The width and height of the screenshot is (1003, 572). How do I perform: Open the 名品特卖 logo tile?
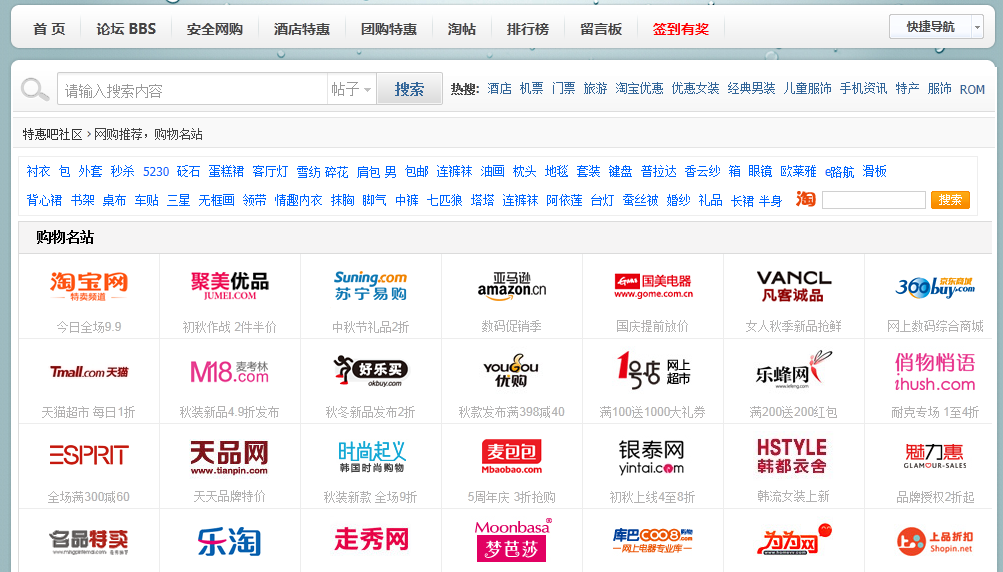pos(89,542)
